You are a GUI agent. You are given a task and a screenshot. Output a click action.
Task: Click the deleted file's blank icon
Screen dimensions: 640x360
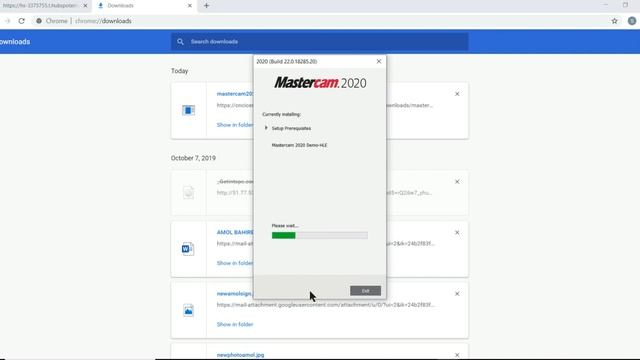point(189,192)
